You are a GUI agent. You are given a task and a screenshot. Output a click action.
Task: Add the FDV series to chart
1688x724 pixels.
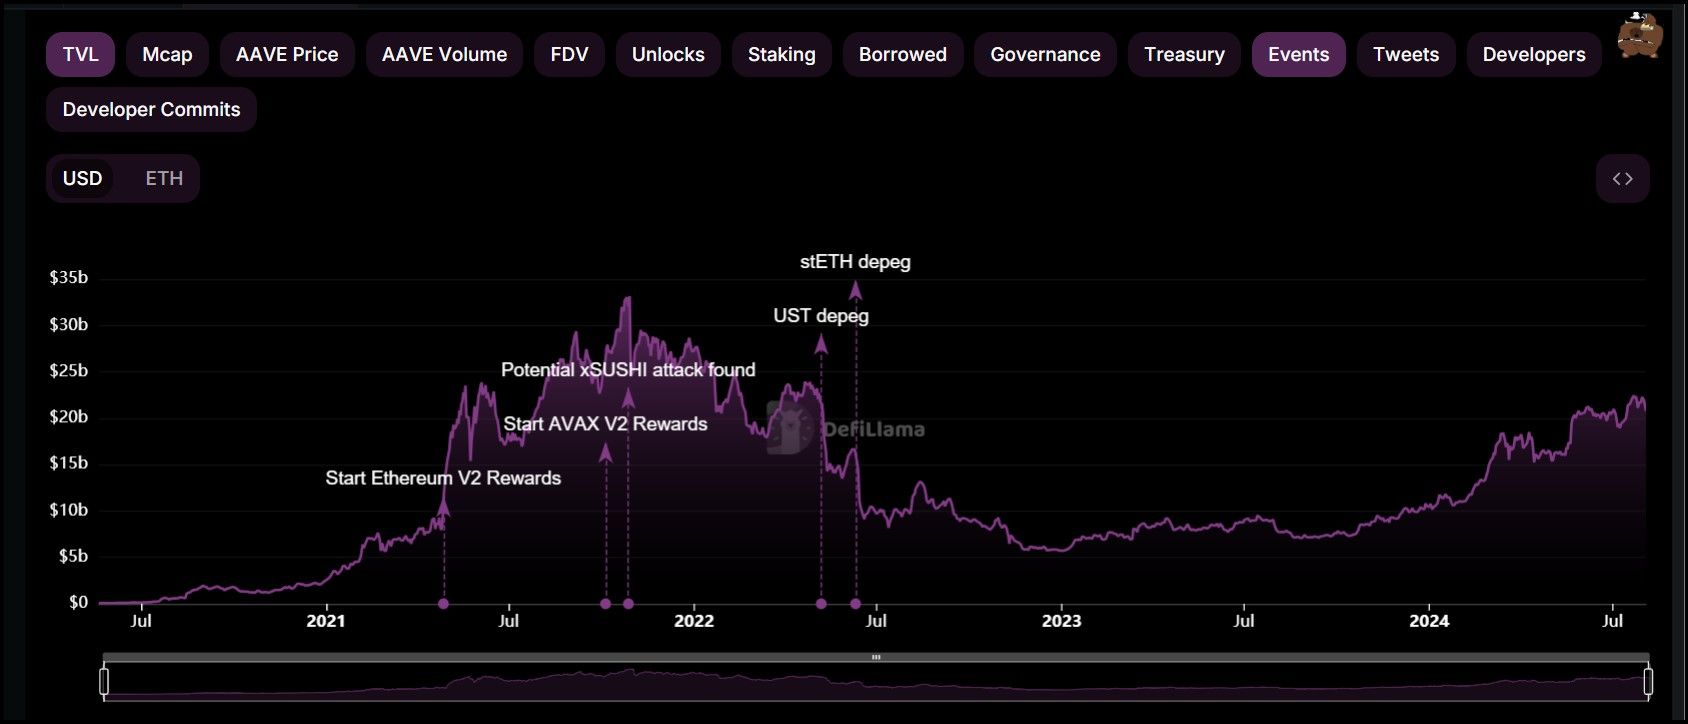tap(569, 54)
